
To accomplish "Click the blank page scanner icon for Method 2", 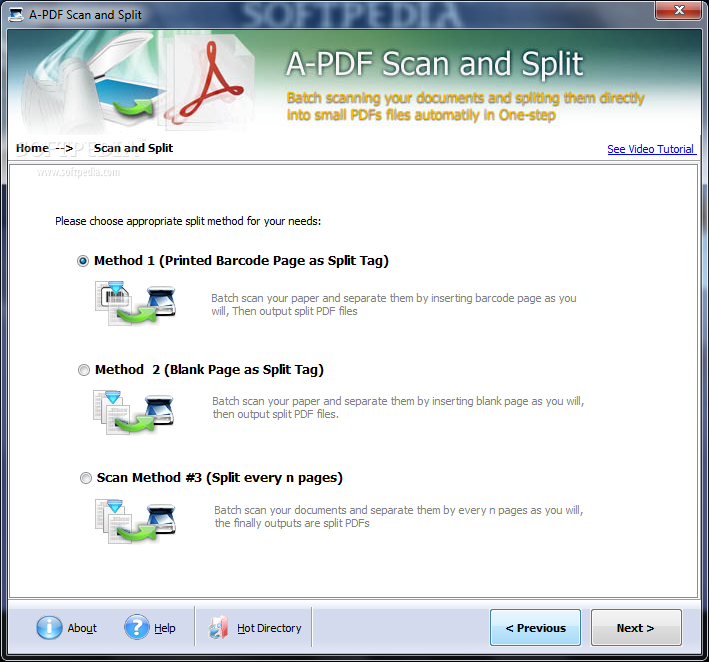I will pos(133,411).
